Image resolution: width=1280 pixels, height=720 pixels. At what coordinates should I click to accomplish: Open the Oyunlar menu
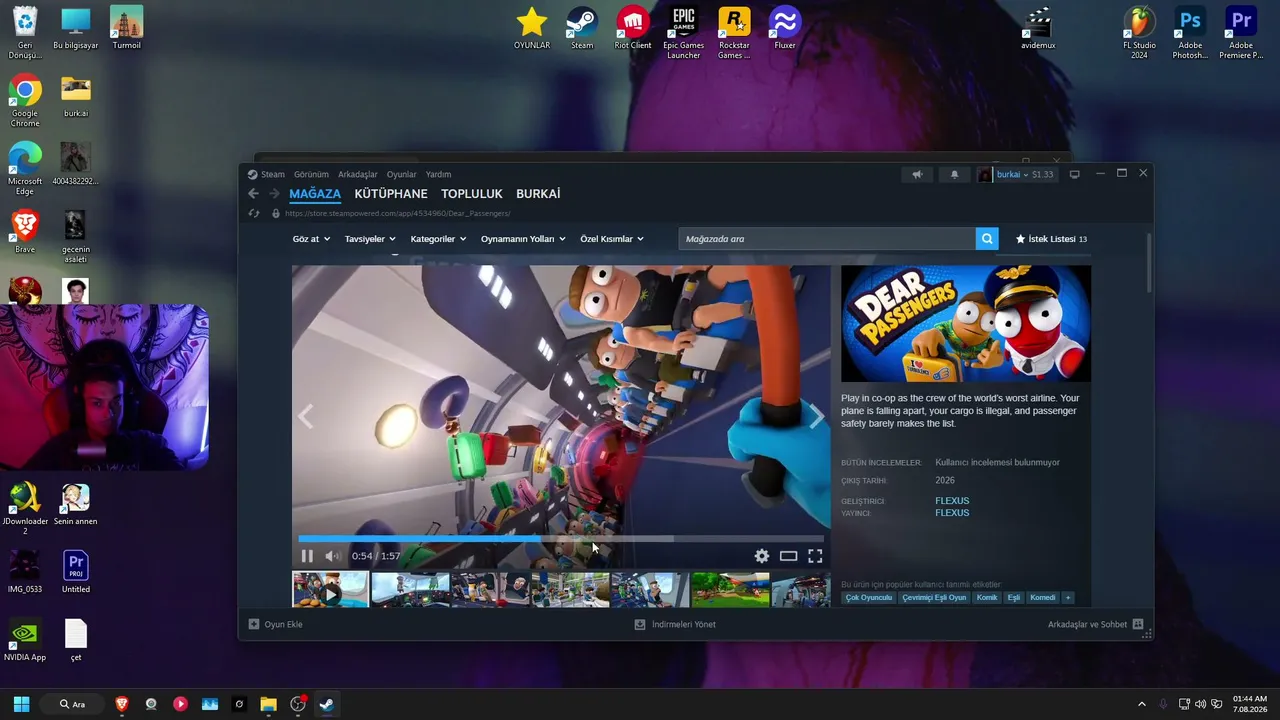point(402,174)
